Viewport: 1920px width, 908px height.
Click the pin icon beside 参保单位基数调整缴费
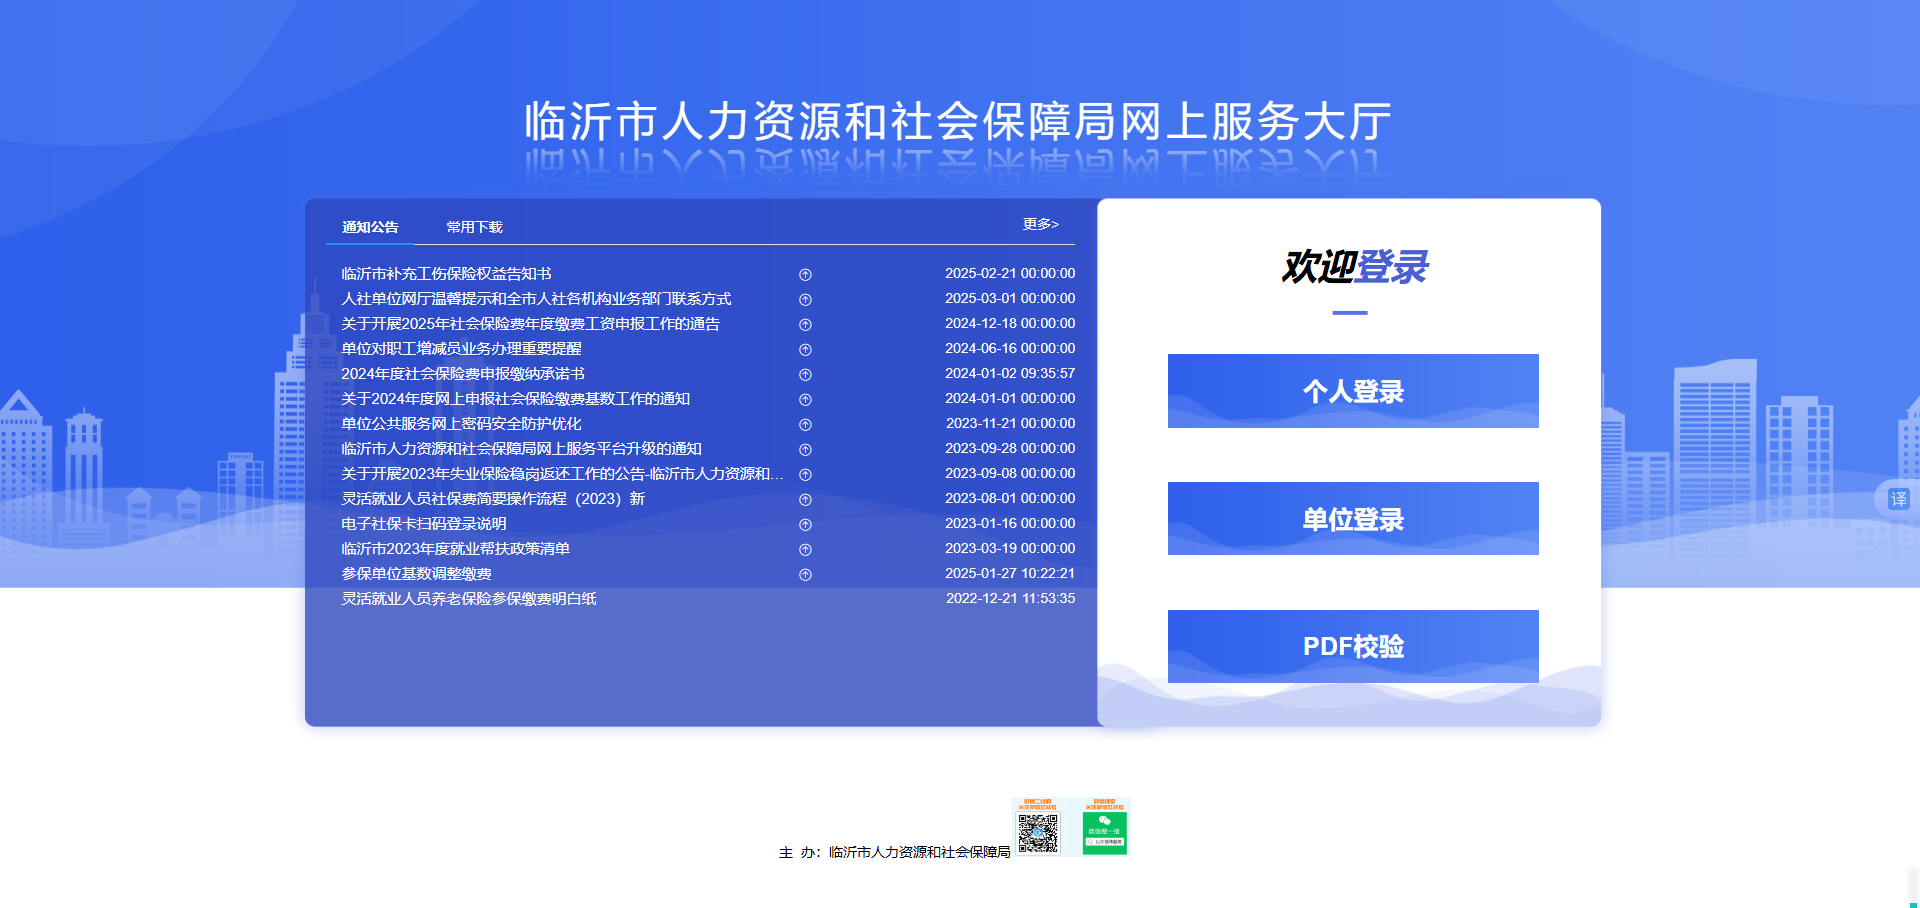click(805, 575)
